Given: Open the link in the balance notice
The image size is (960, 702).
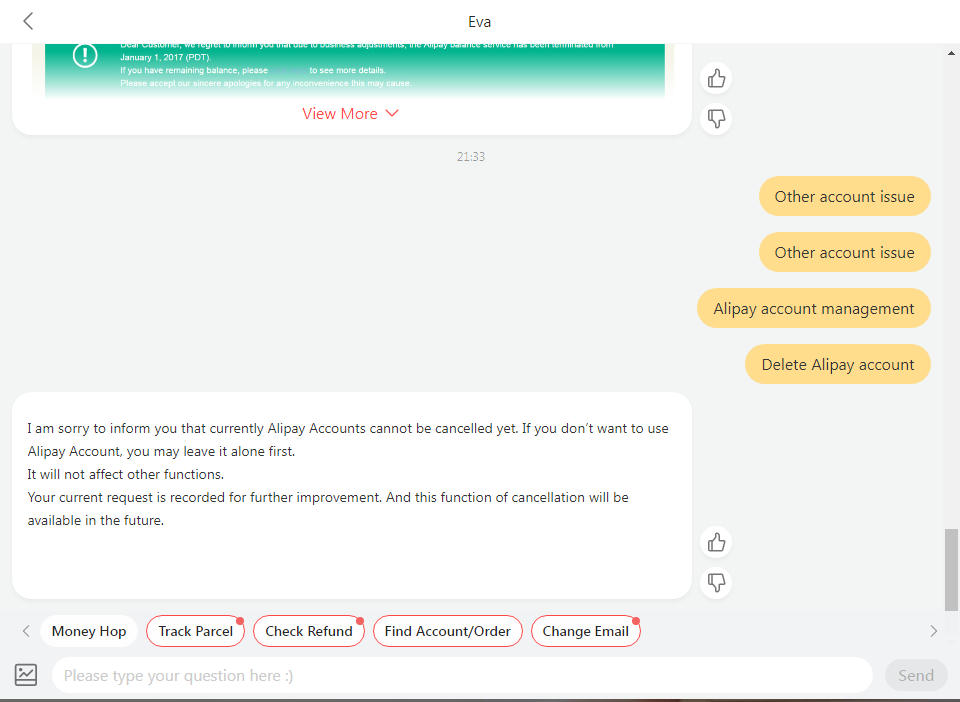Looking at the screenshot, I should 288,70.
